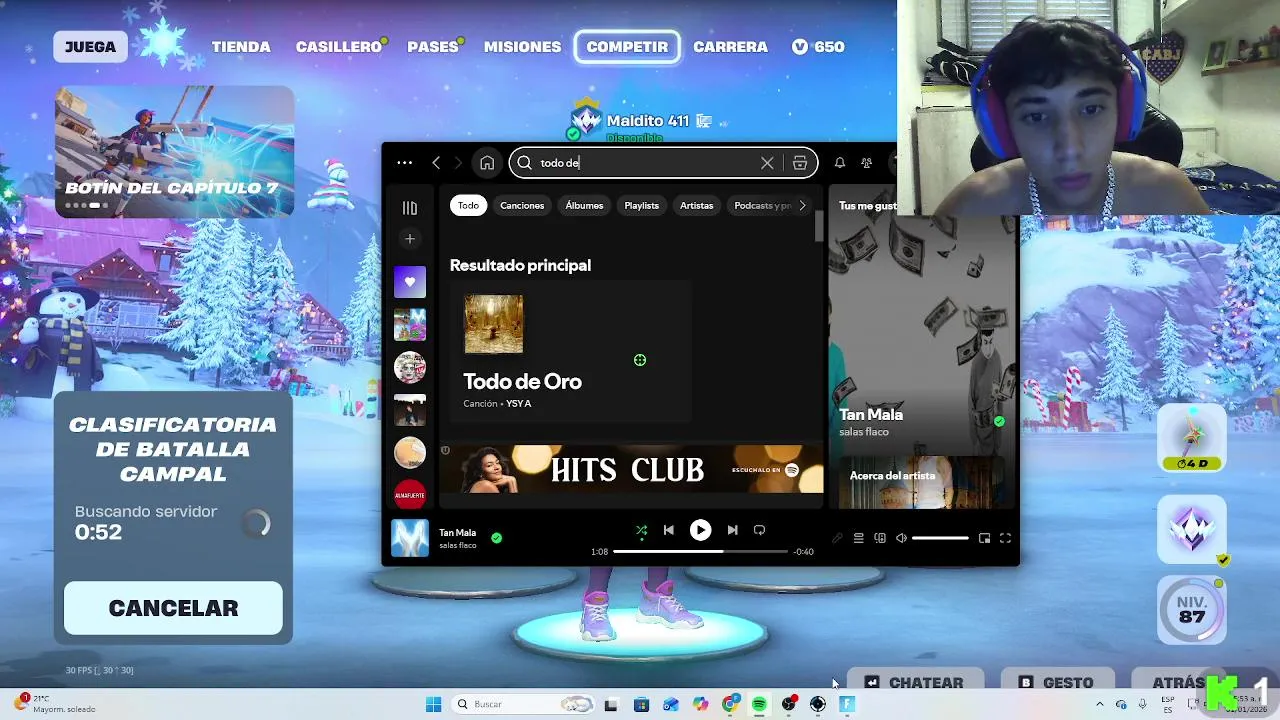Open Friend Activity icon
Viewport: 1280px width, 720px height.
pos(866,162)
